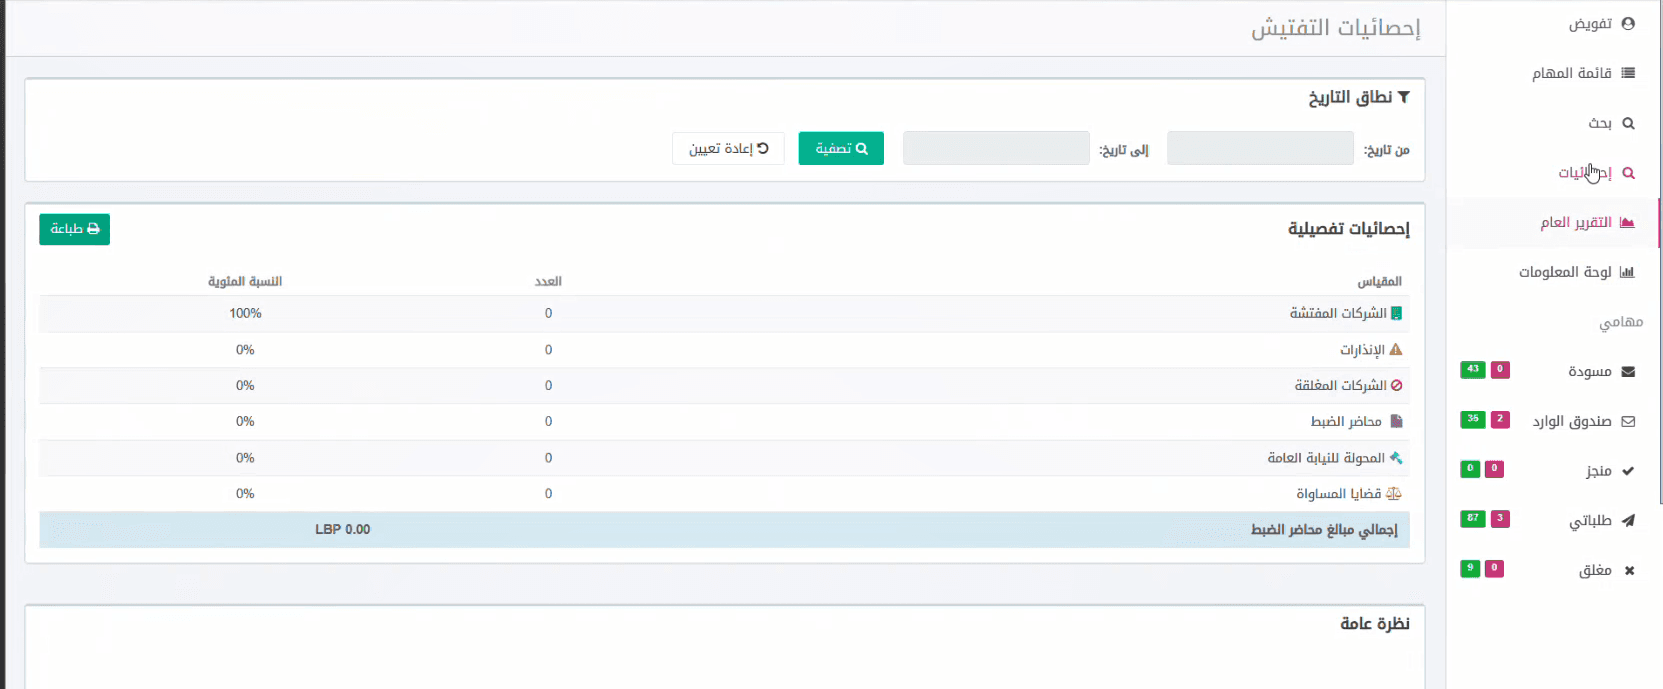Click the magnifier icon beside إحصائيات
The width and height of the screenshot is (1663, 689).
tap(1628, 173)
